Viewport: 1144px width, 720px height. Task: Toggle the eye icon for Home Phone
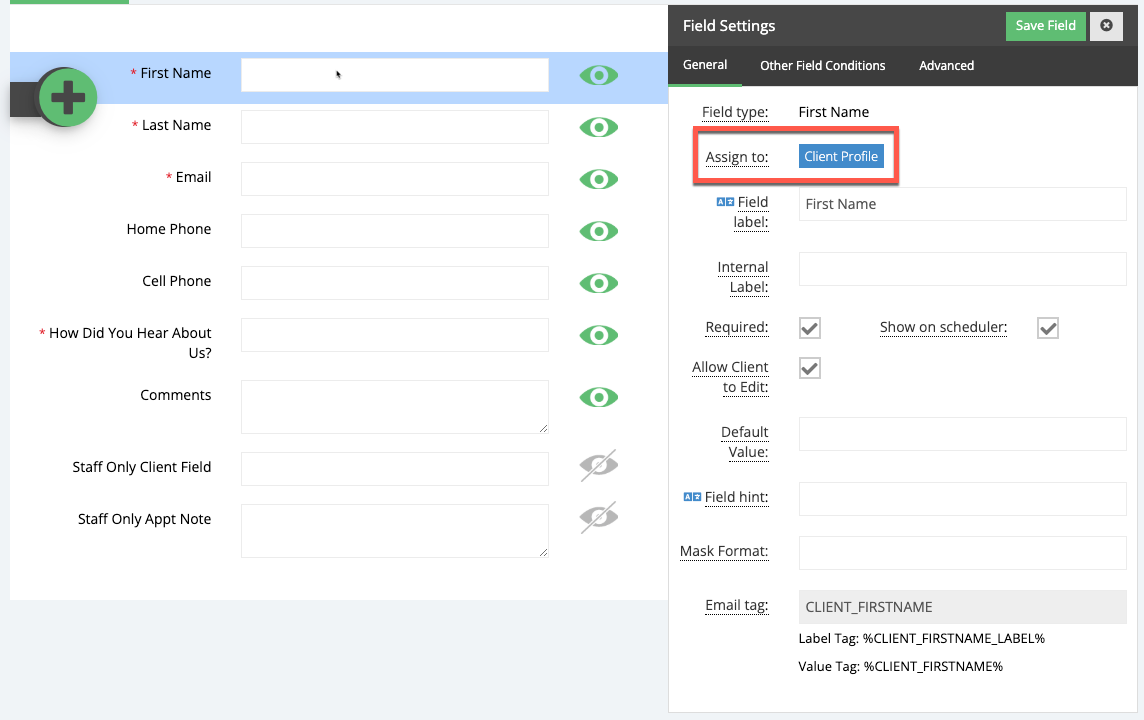(x=598, y=231)
